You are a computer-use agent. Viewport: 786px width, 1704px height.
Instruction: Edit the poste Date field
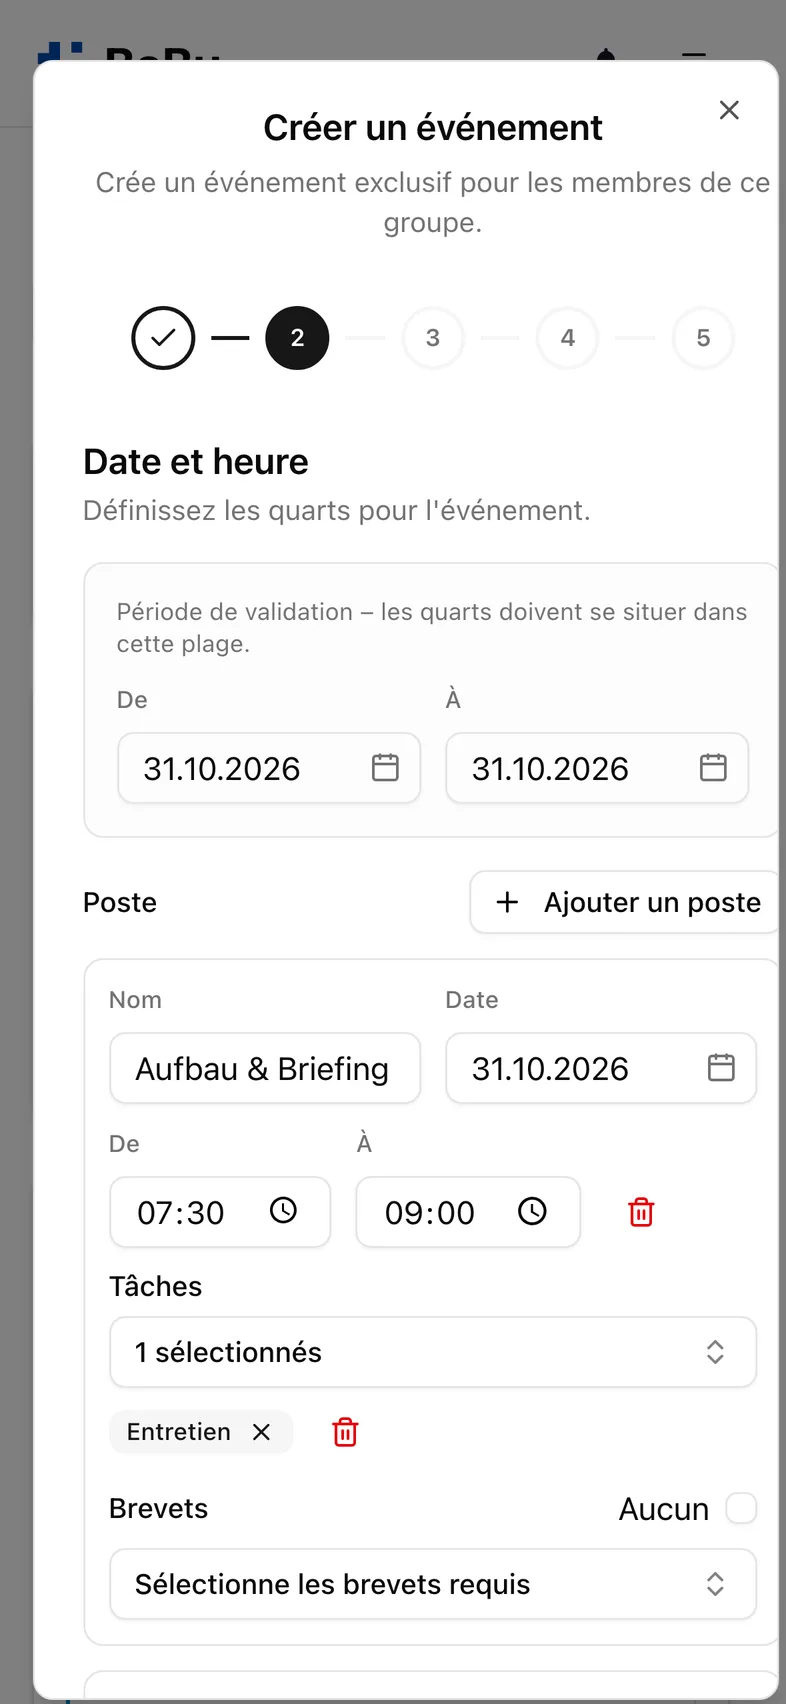click(601, 1068)
